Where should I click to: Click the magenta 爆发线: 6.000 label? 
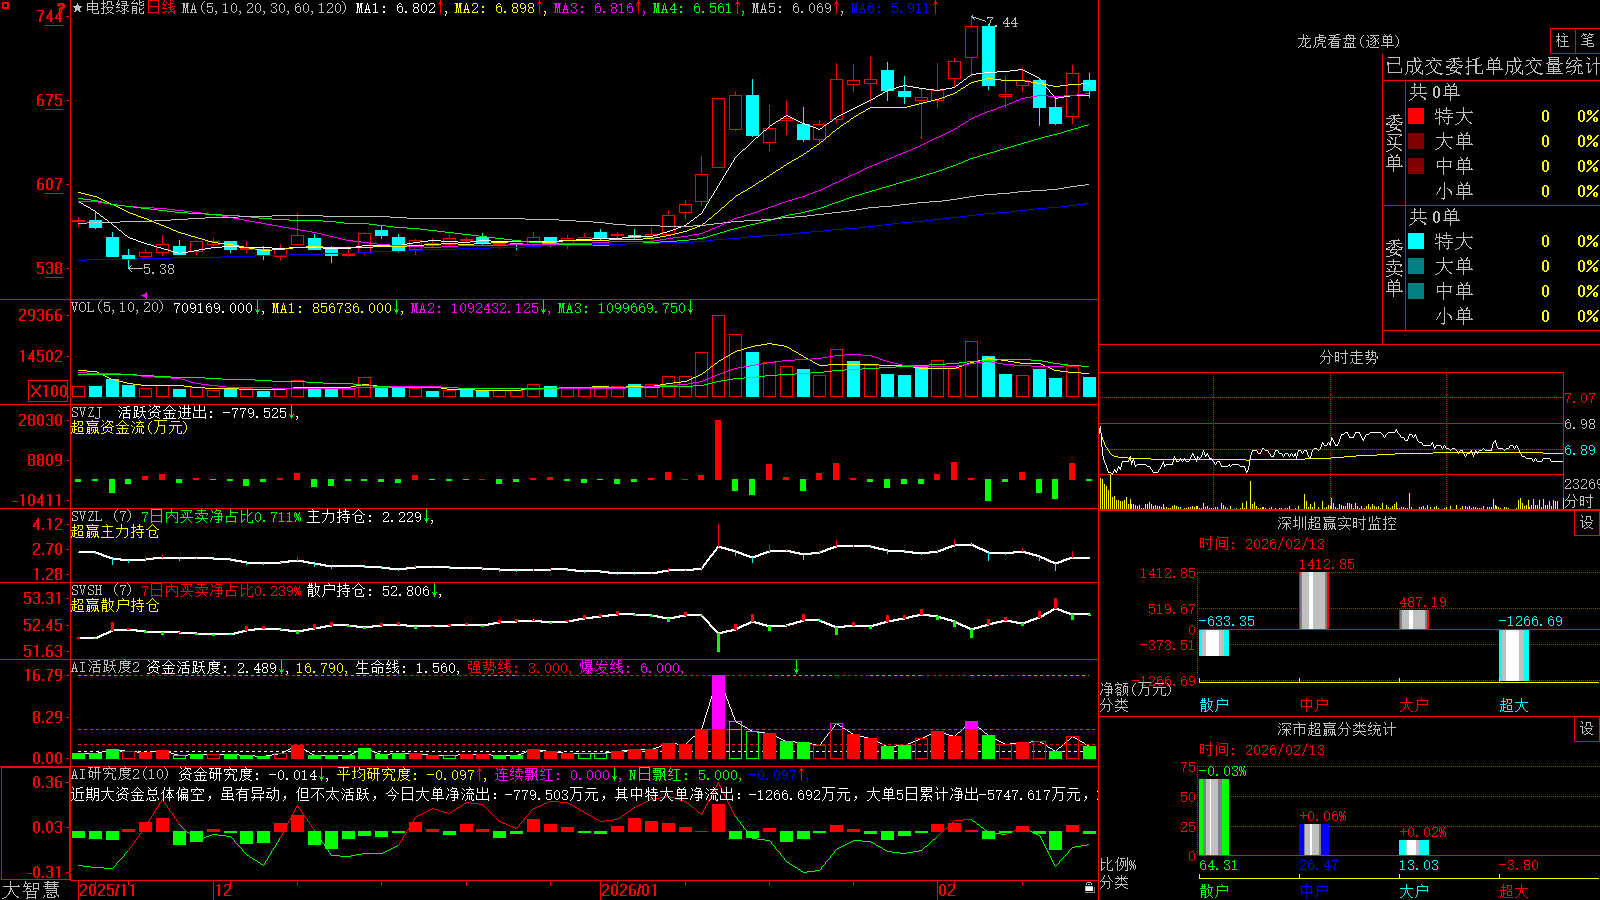point(631,668)
